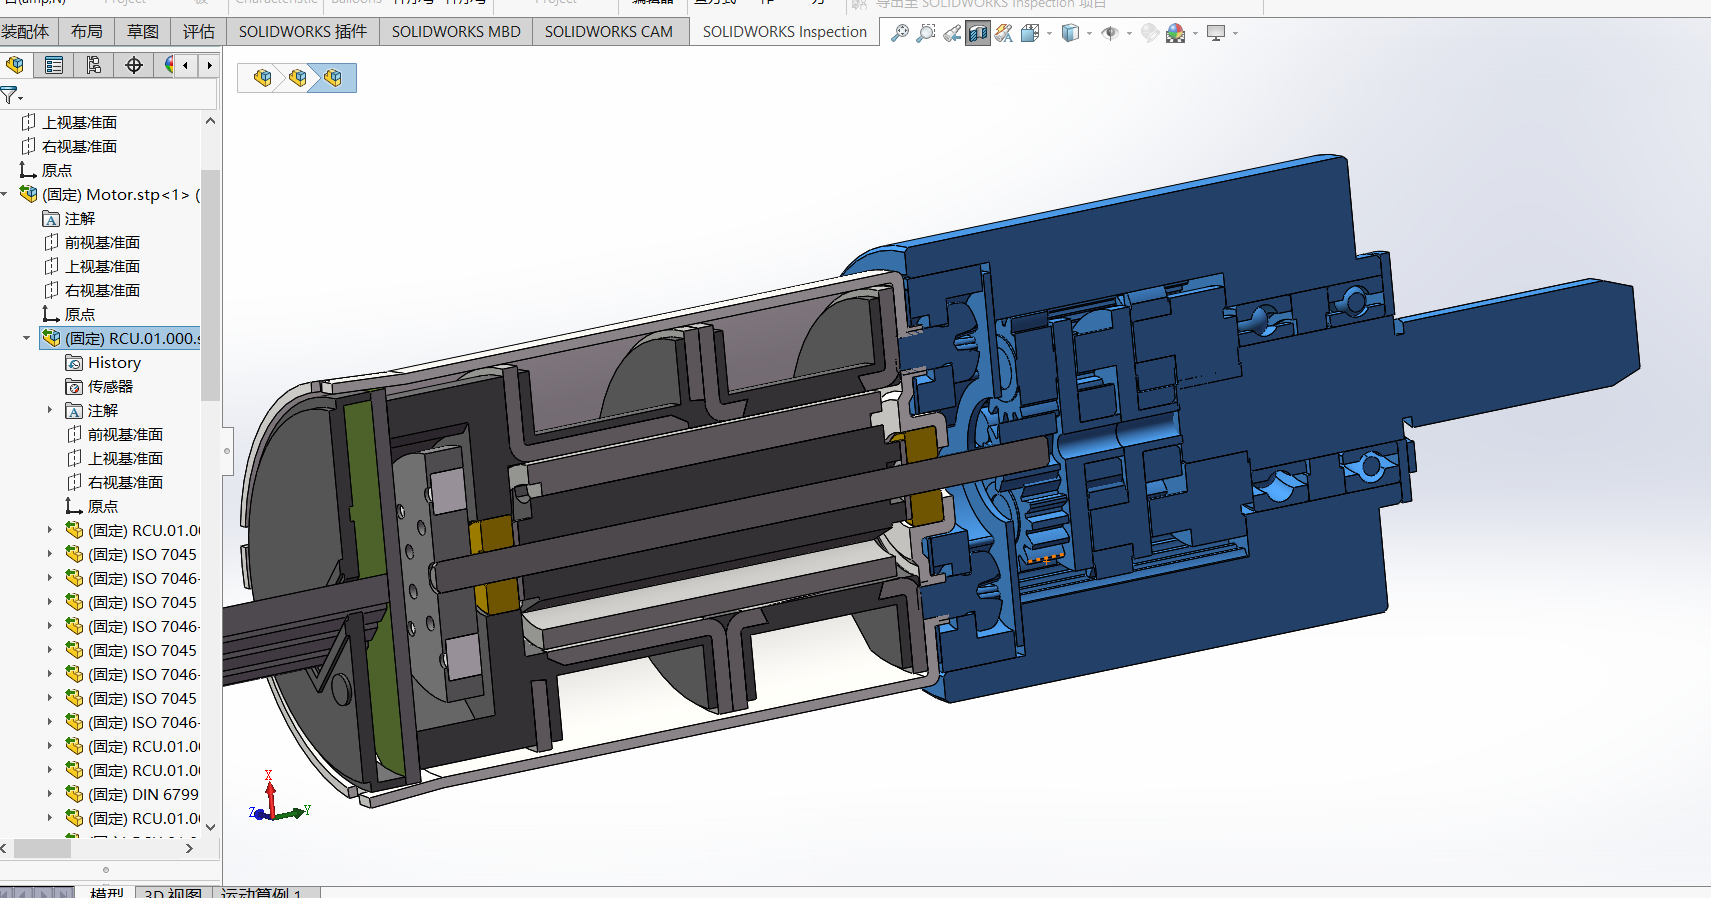Switch to the 评估 ribbon tab

(x=198, y=32)
